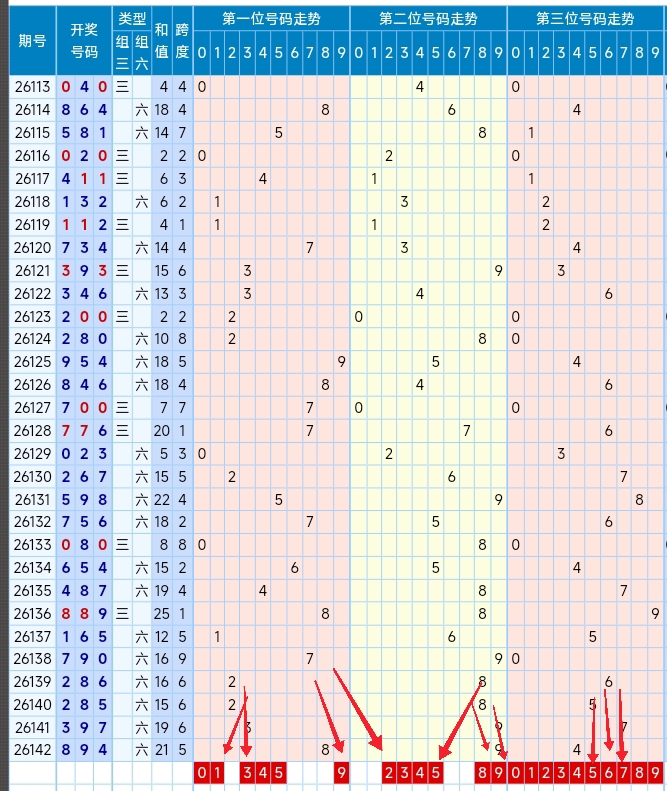This screenshot has width=667, height=791.
Task: Click the 跨度 column header
Action: (182, 40)
